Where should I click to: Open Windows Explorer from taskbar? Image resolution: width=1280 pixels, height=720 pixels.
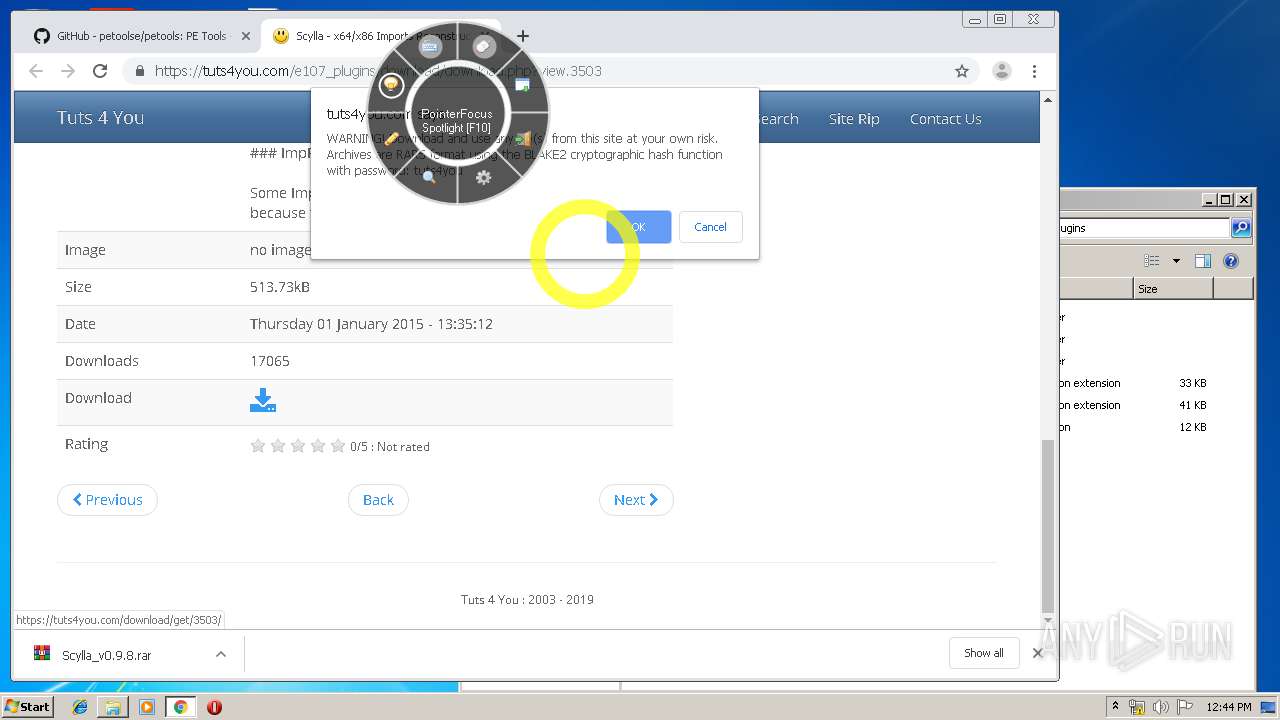tap(113, 707)
